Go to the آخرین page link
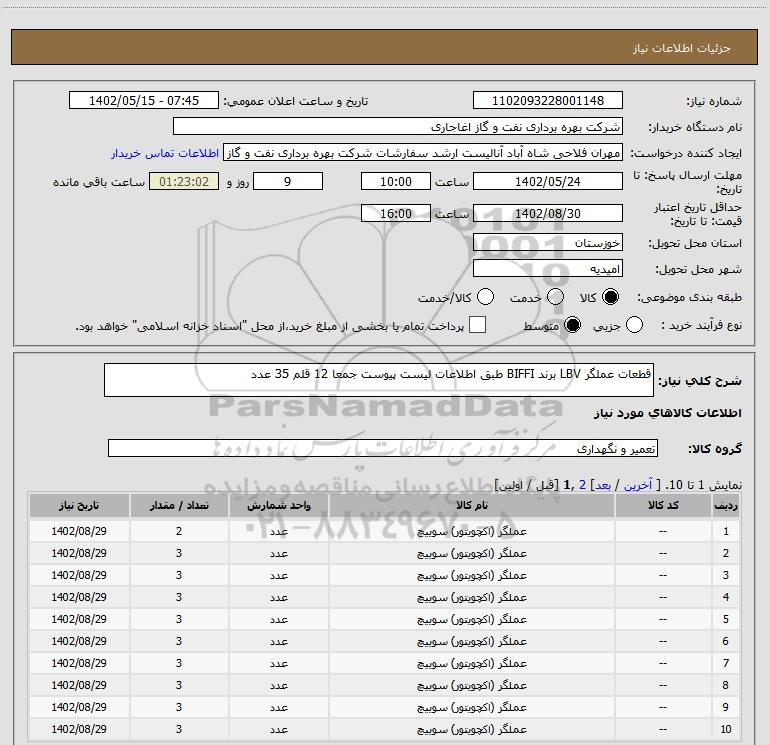This screenshot has width=770, height=745. [638, 485]
